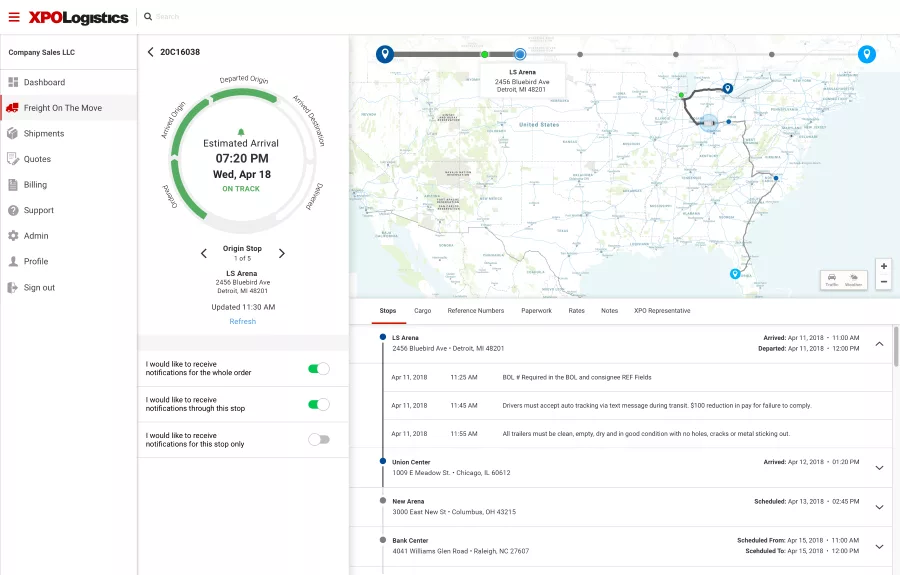This screenshot has width=900, height=575.
Task: Show the Traffic layer on the map
Action: 832,280
